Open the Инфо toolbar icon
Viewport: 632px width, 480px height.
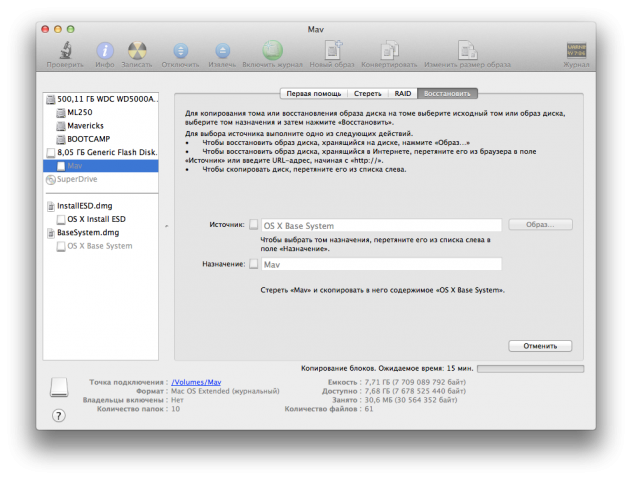point(104,50)
